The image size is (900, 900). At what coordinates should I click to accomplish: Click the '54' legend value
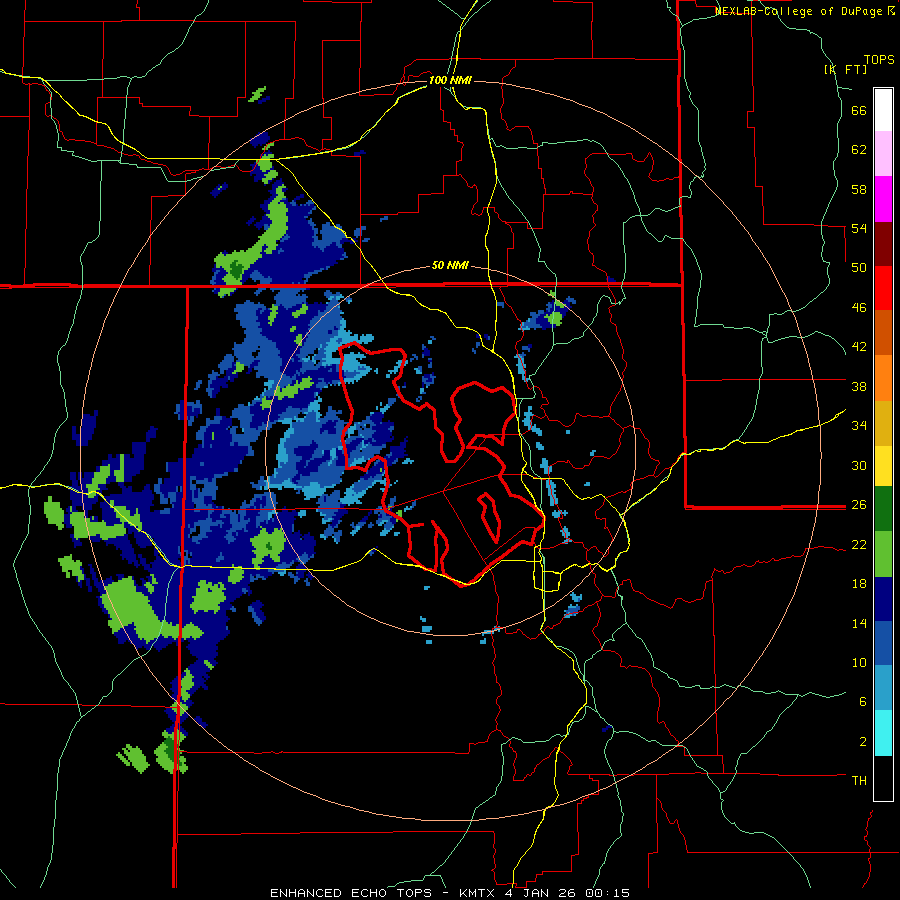[x=859, y=228]
